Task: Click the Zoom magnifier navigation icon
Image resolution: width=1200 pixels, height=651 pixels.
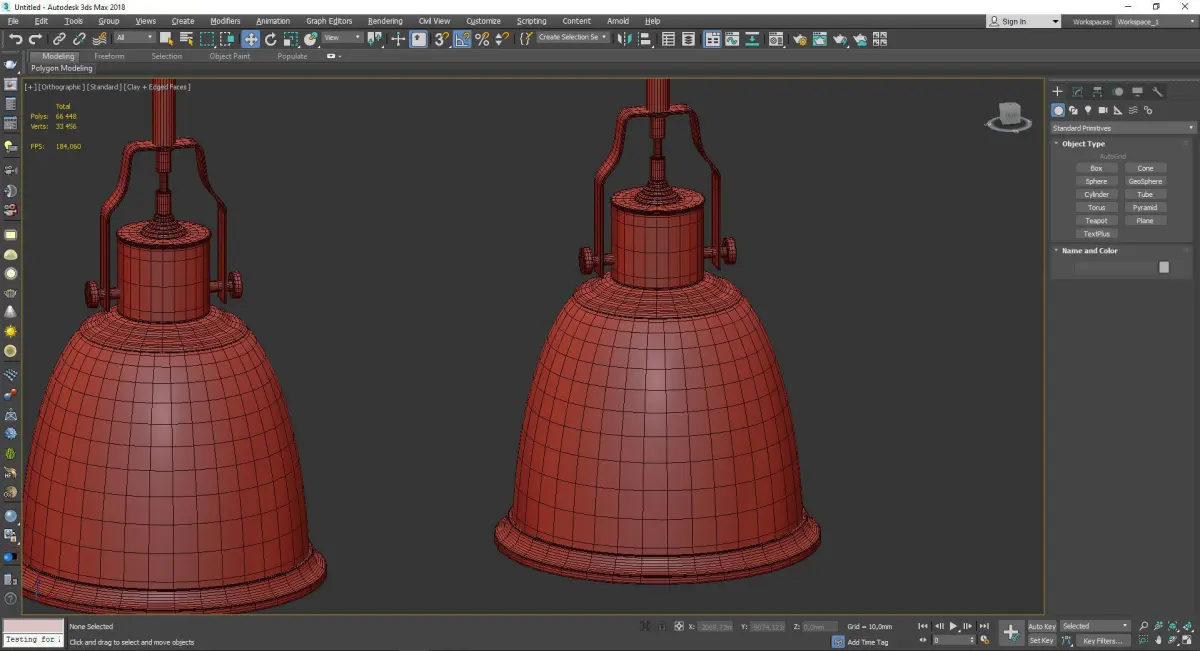Action: point(1144,626)
